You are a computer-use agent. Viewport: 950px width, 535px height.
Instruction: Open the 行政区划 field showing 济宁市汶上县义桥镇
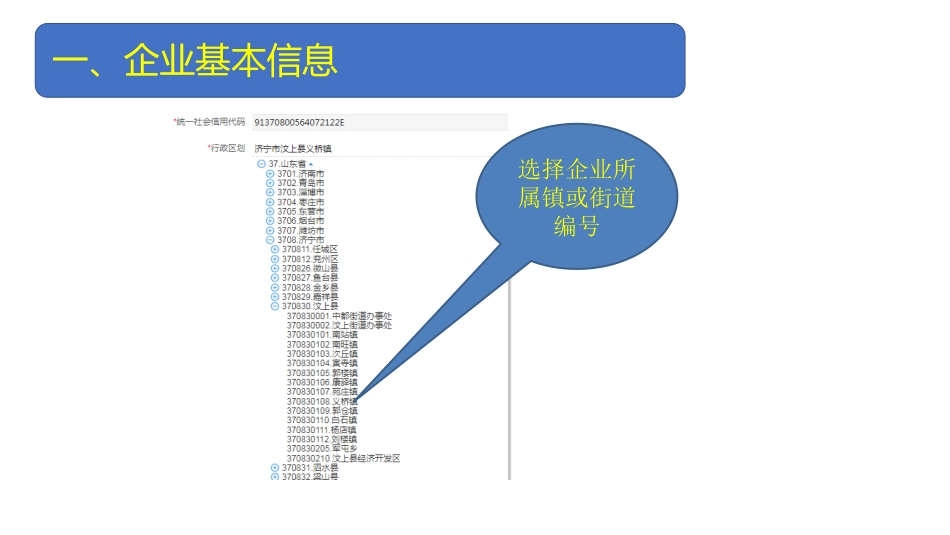pyautogui.click(x=380, y=148)
